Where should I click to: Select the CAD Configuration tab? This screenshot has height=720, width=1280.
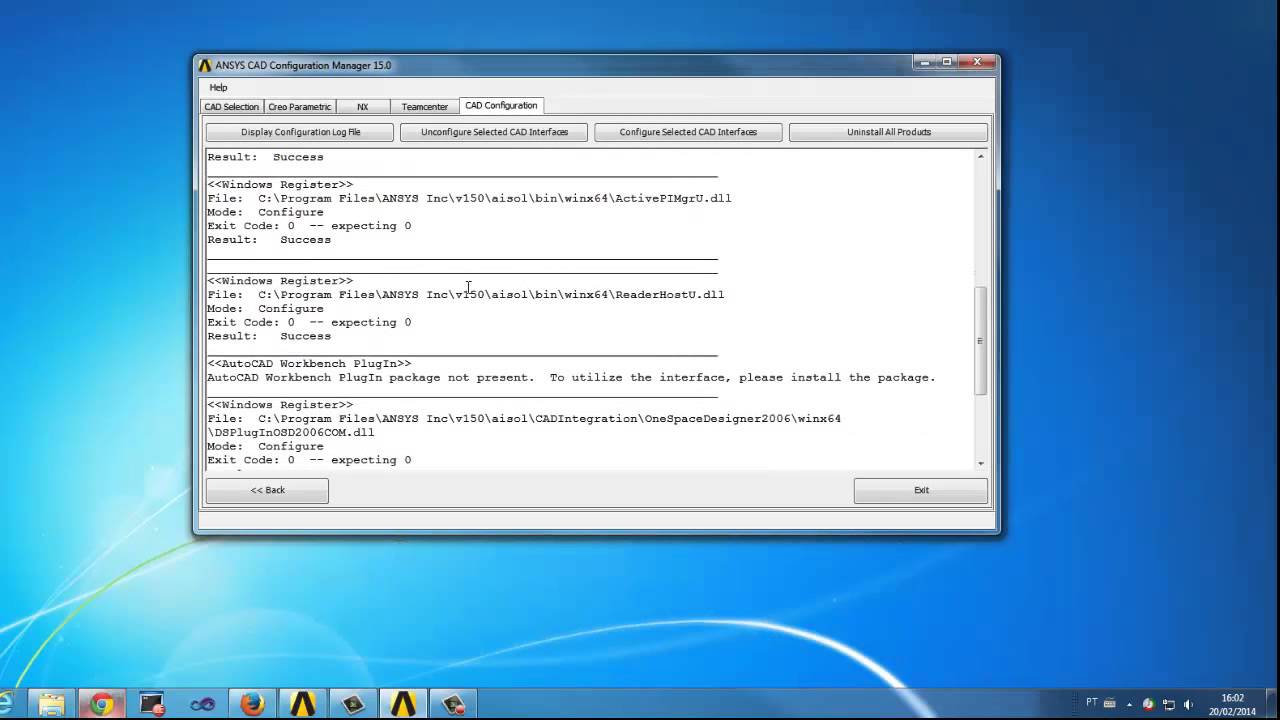tap(501, 105)
